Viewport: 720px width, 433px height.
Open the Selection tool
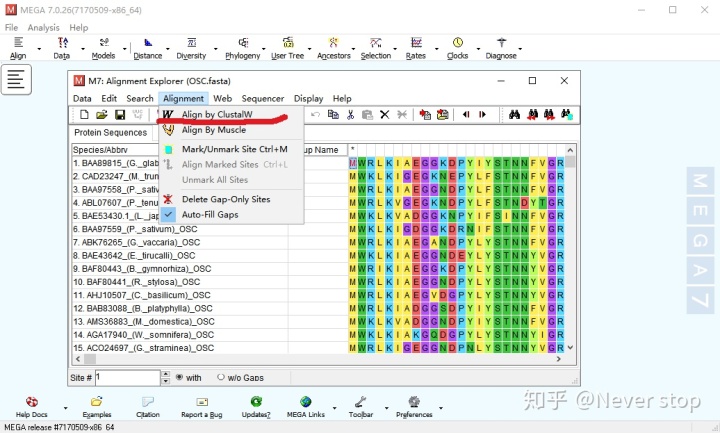tap(376, 48)
